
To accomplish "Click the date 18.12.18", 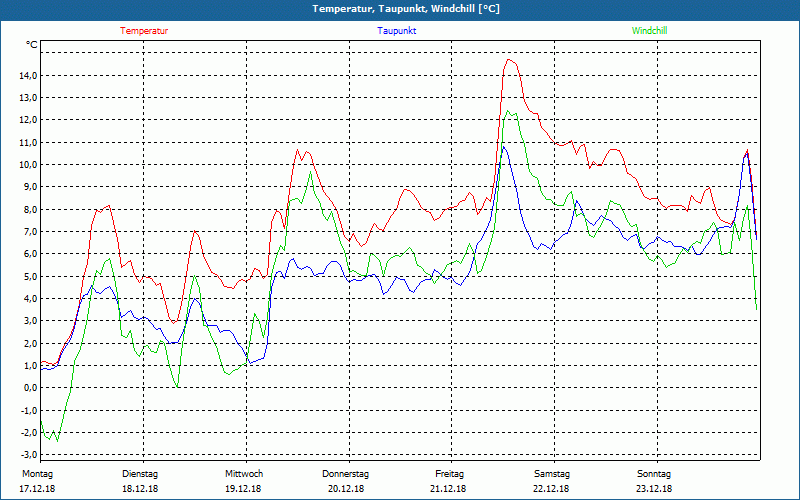I will point(140,489).
